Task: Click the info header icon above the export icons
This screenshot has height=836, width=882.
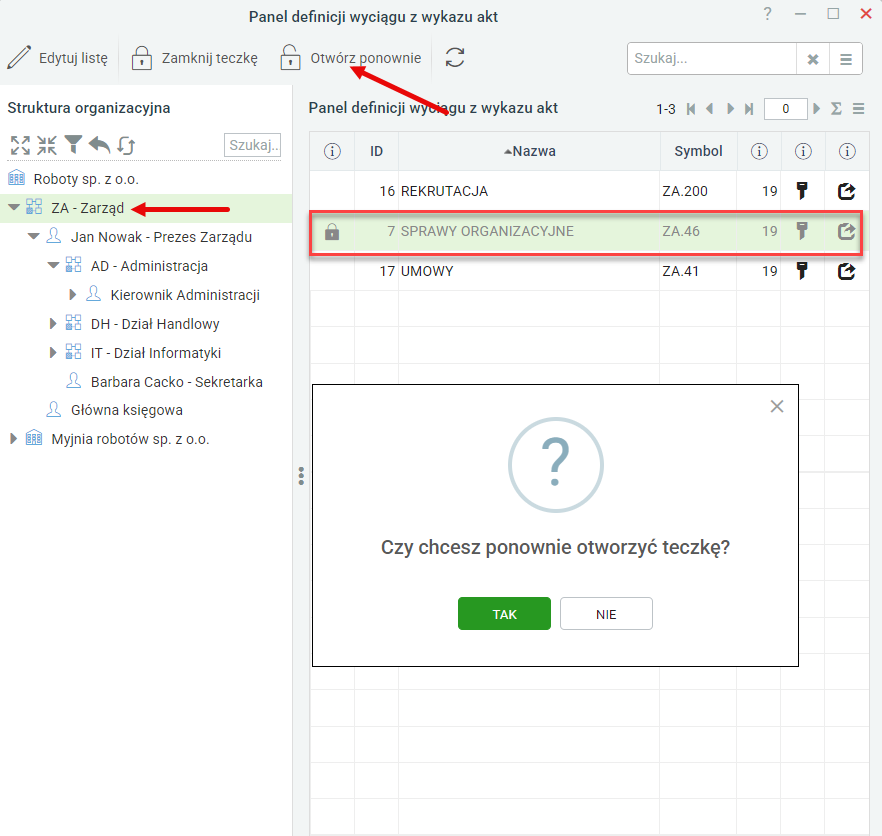Action: click(847, 151)
